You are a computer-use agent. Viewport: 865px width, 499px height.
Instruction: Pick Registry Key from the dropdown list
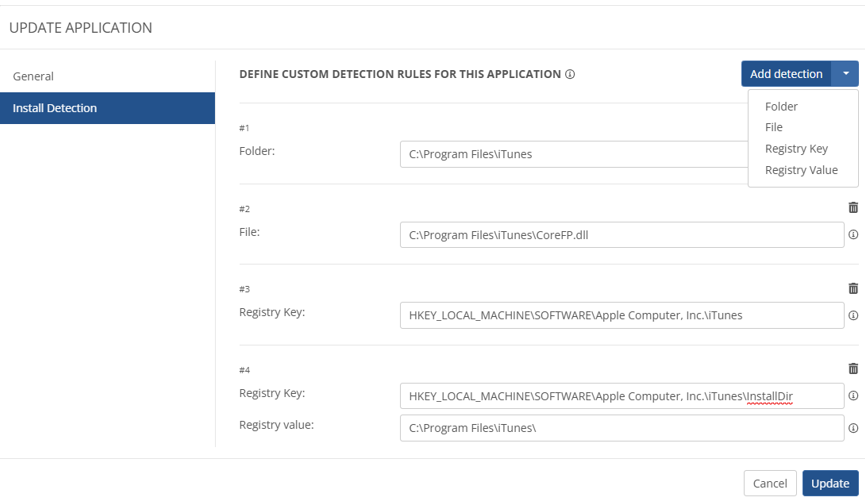pyautogui.click(x=796, y=149)
